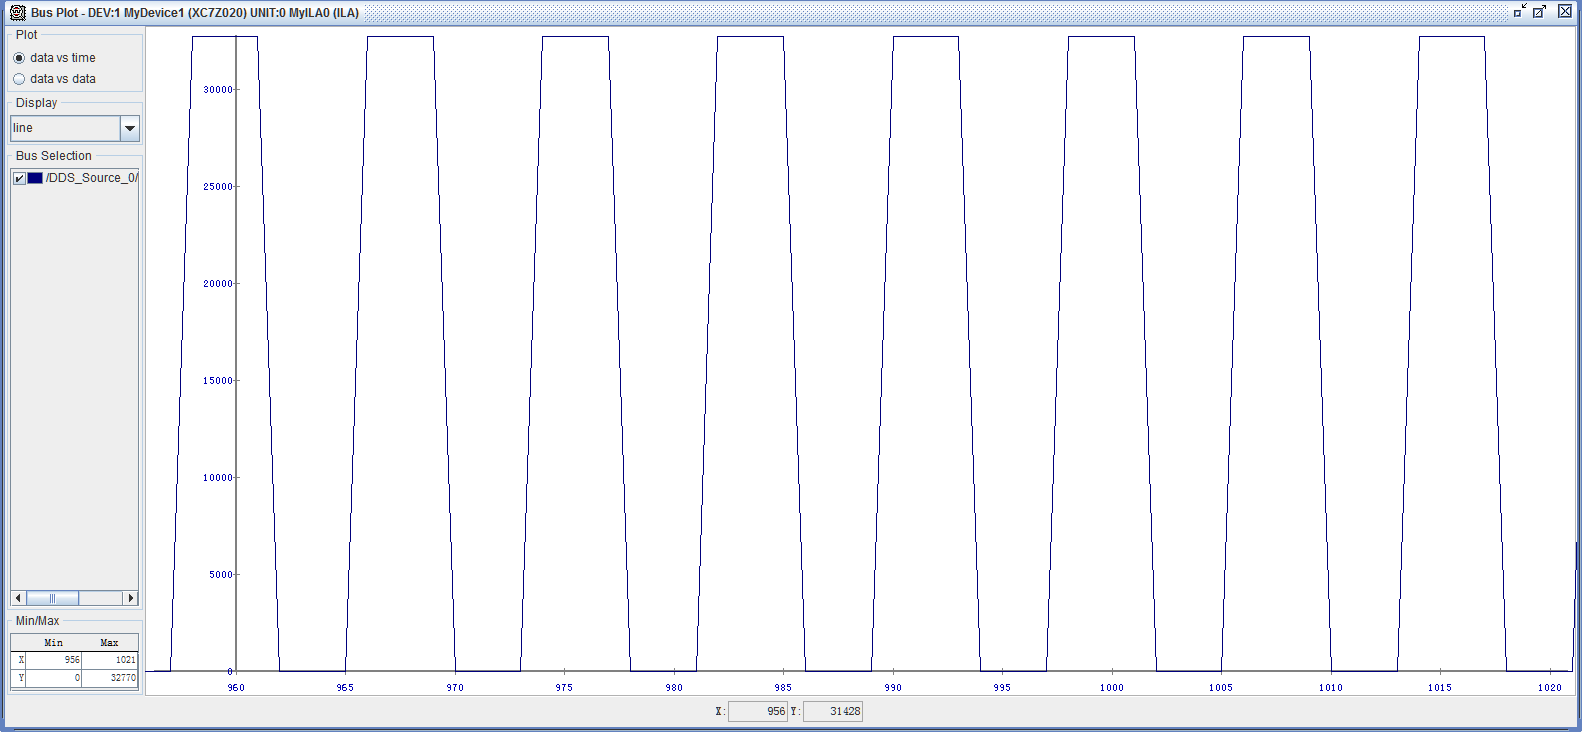Click the cursor X readout field below plot

(x=757, y=712)
